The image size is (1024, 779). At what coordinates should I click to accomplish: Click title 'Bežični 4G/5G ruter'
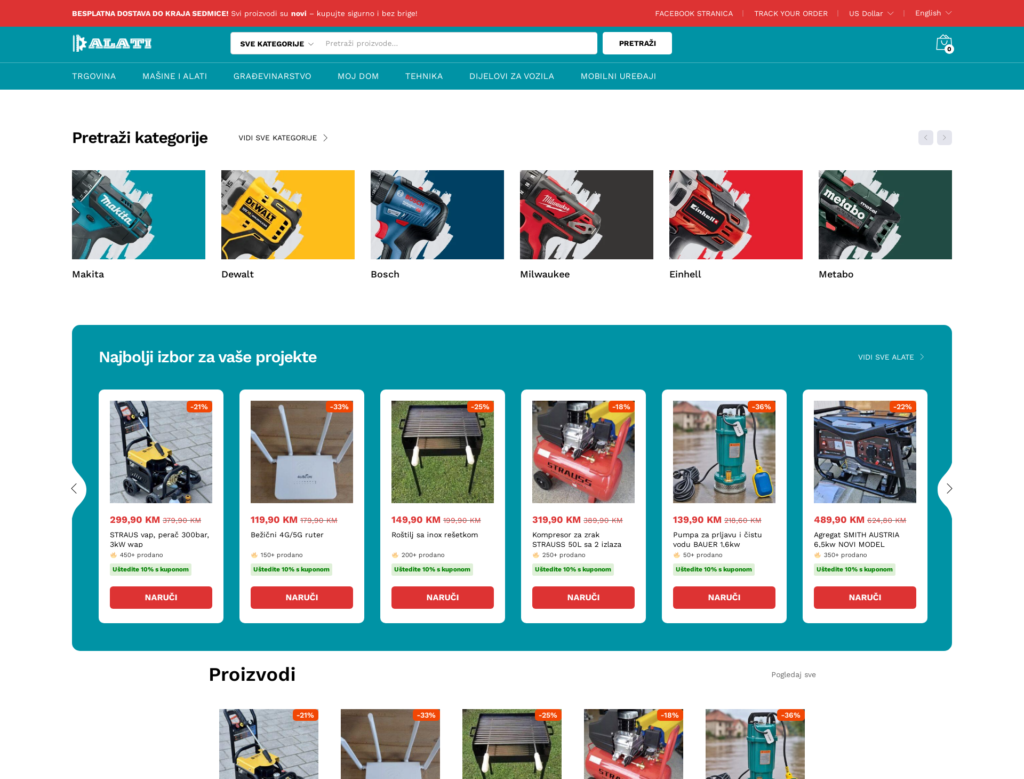[287, 535]
